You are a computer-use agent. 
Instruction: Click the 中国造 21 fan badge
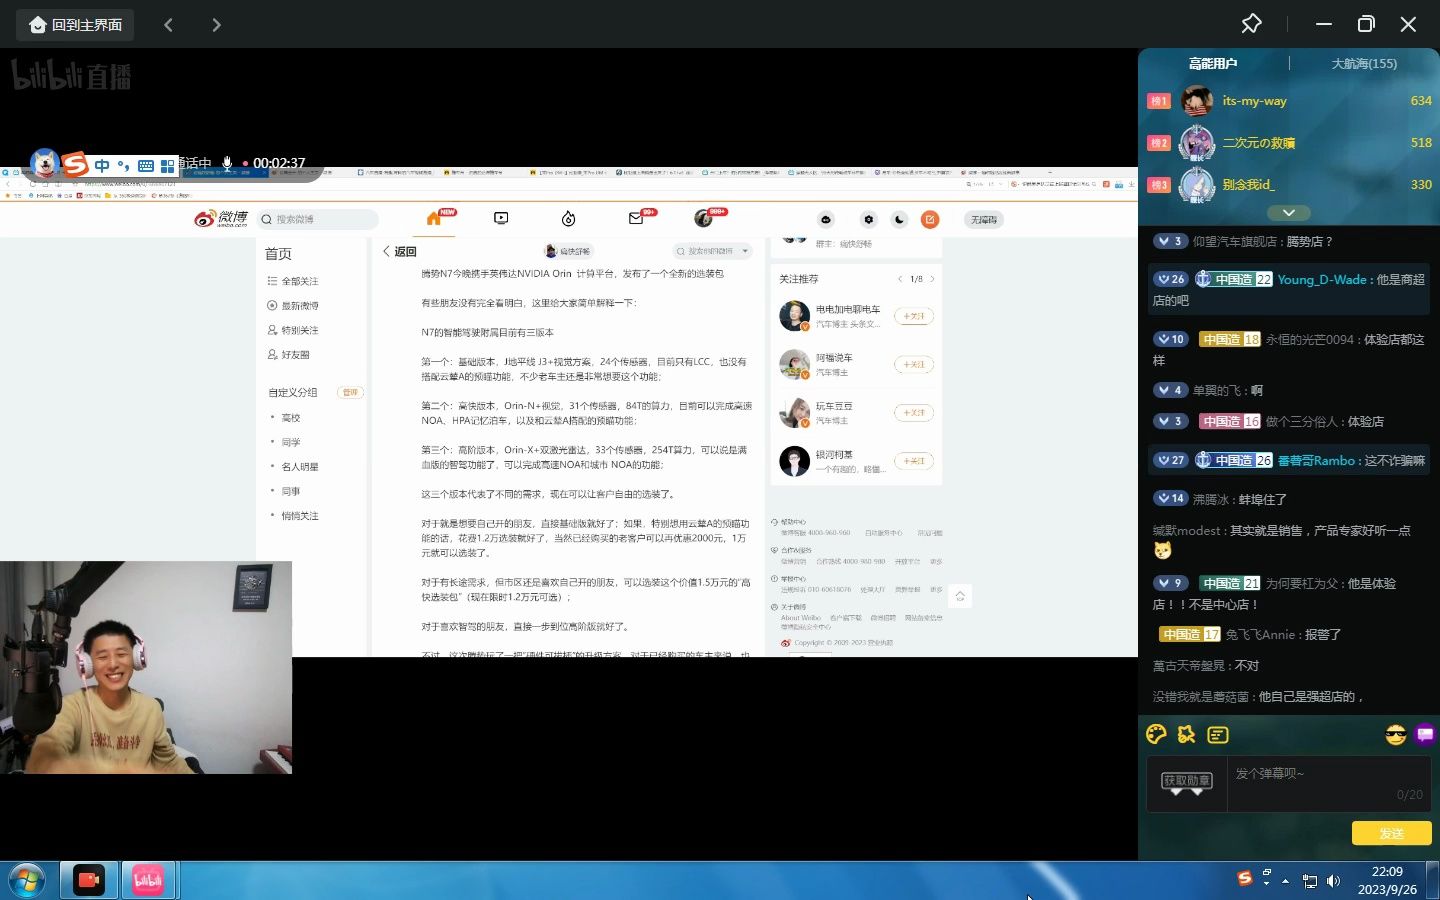(1230, 583)
